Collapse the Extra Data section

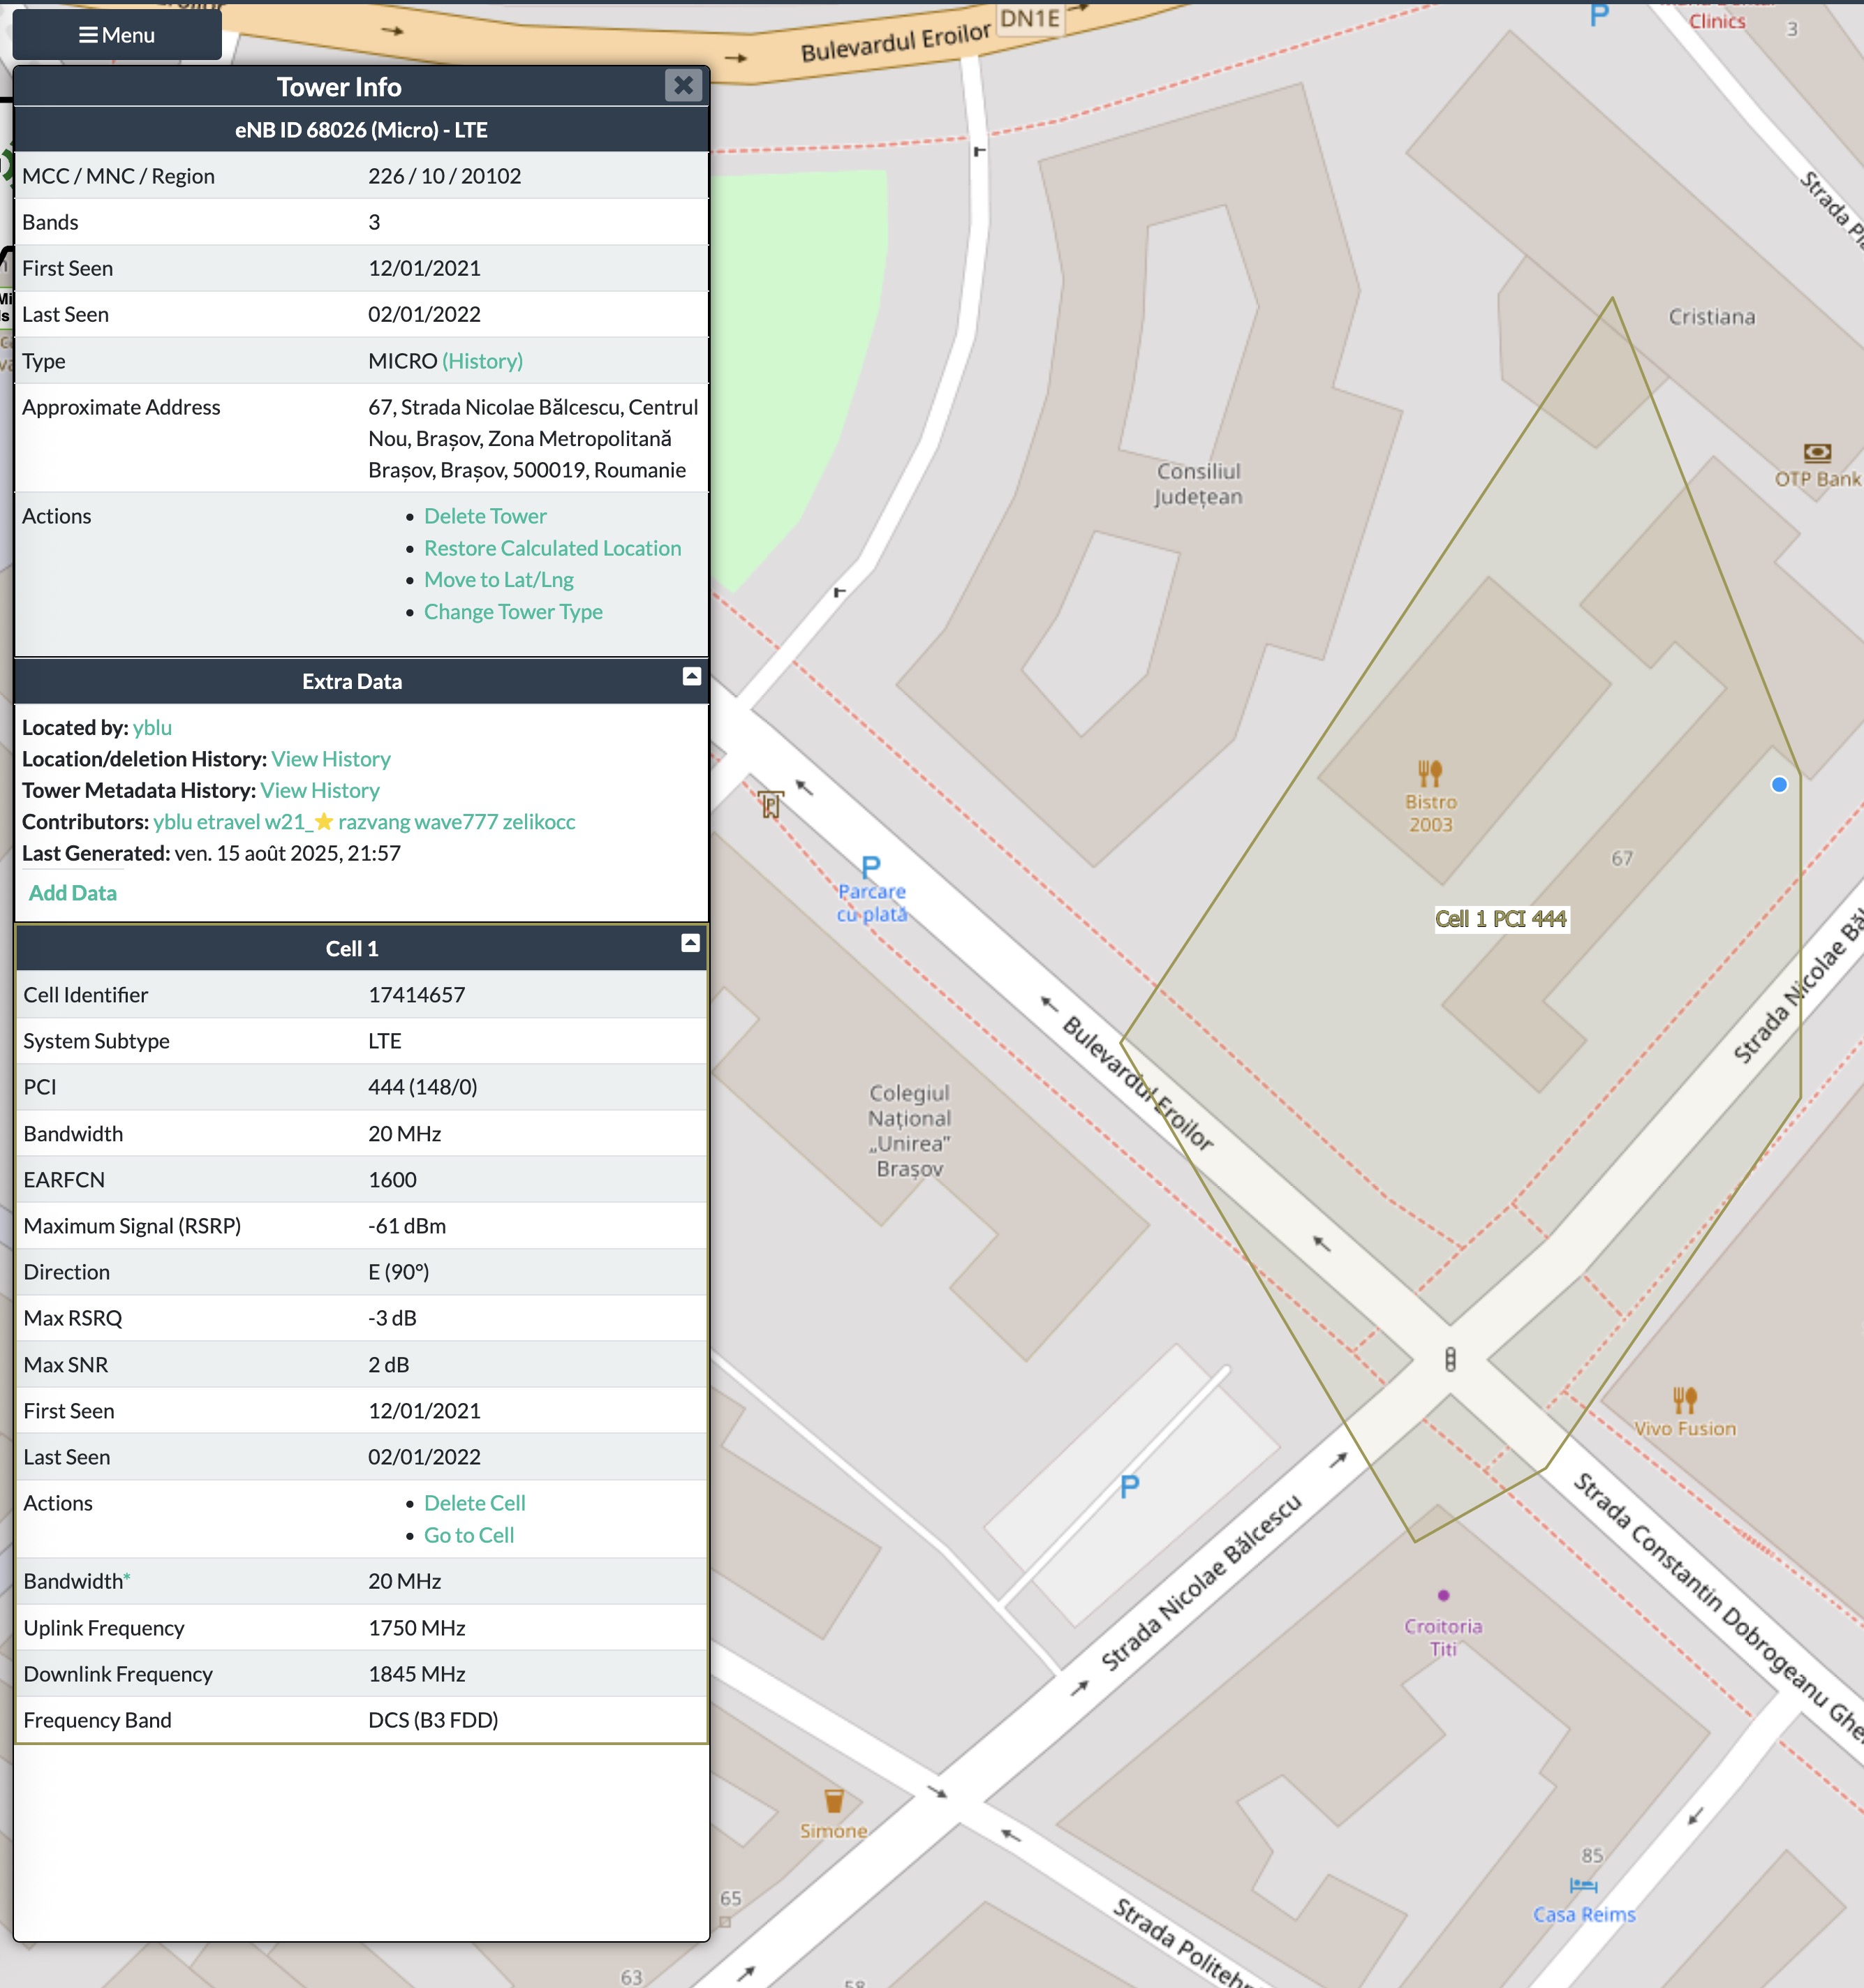coord(691,677)
